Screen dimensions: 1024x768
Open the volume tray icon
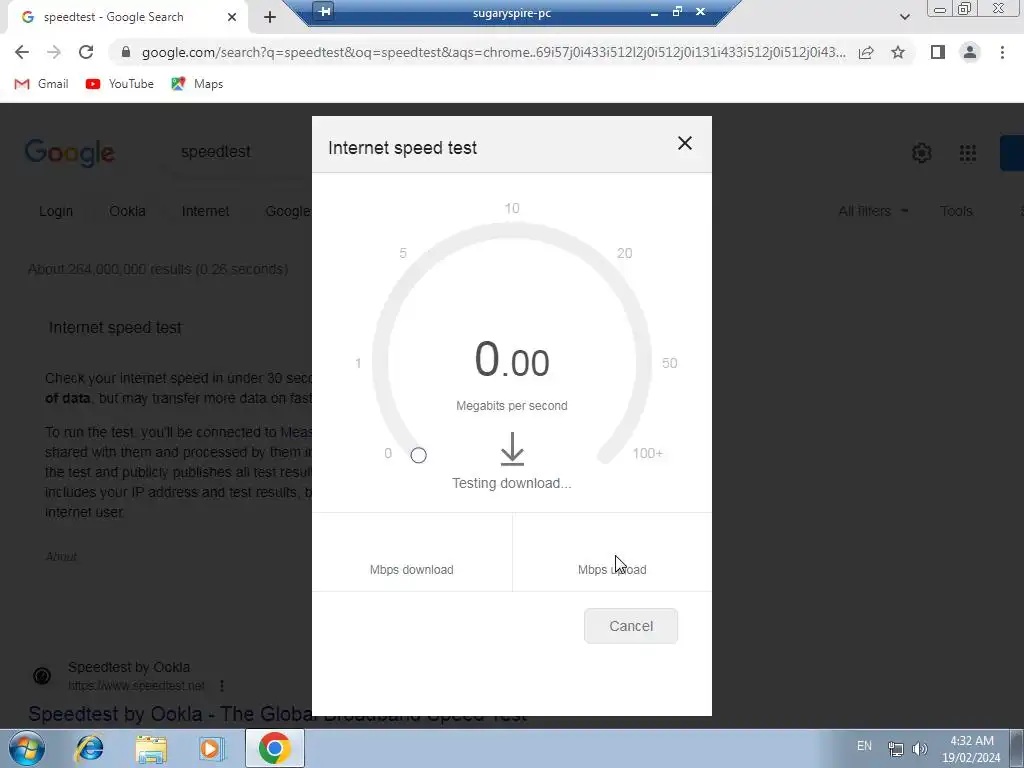(x=920, y=749)
